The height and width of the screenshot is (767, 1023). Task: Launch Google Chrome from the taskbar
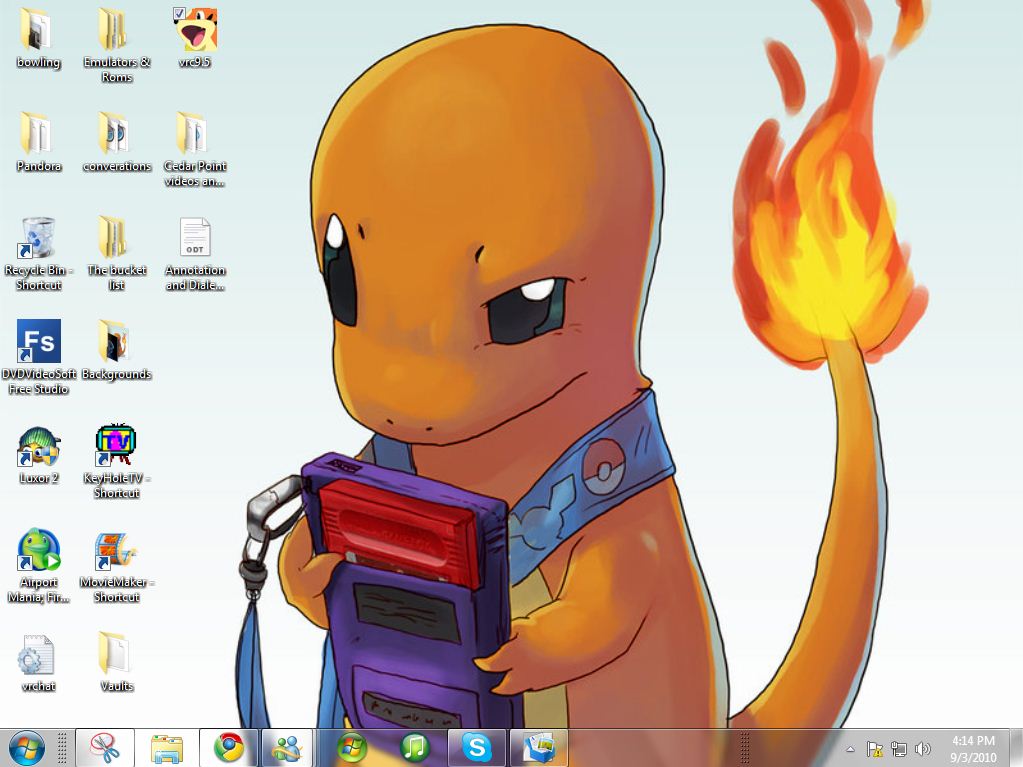(229, 747)
